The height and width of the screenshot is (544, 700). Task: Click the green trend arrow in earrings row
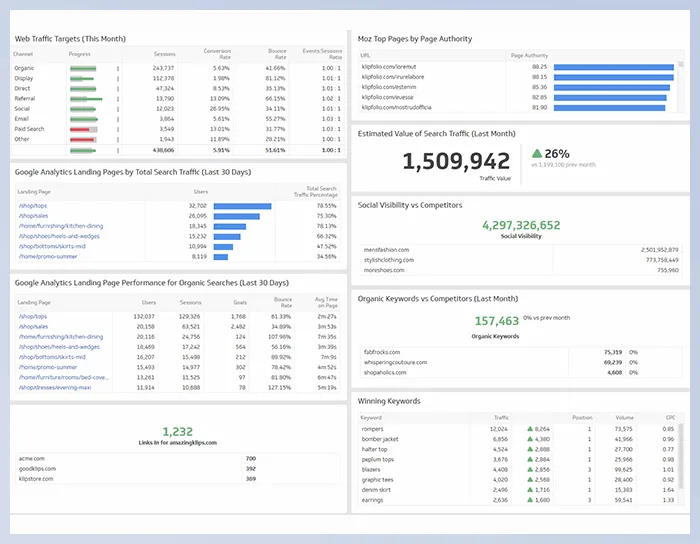click(530, 501)
